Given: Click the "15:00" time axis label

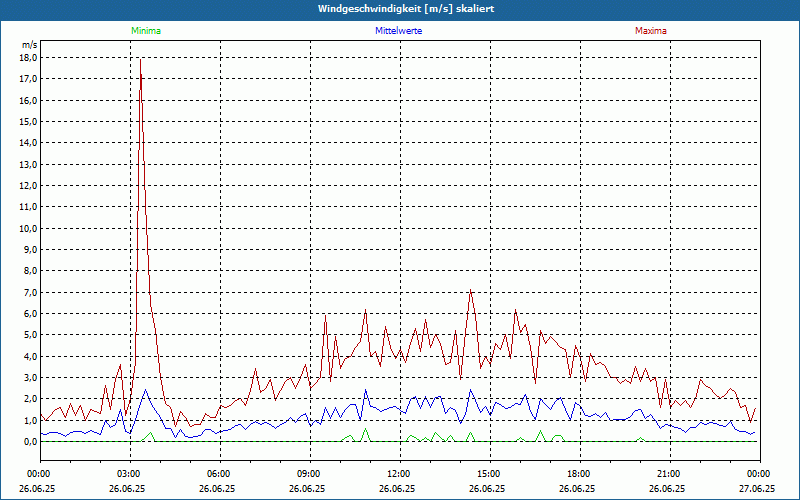Looking at the screenshot, I should (487, 474).
